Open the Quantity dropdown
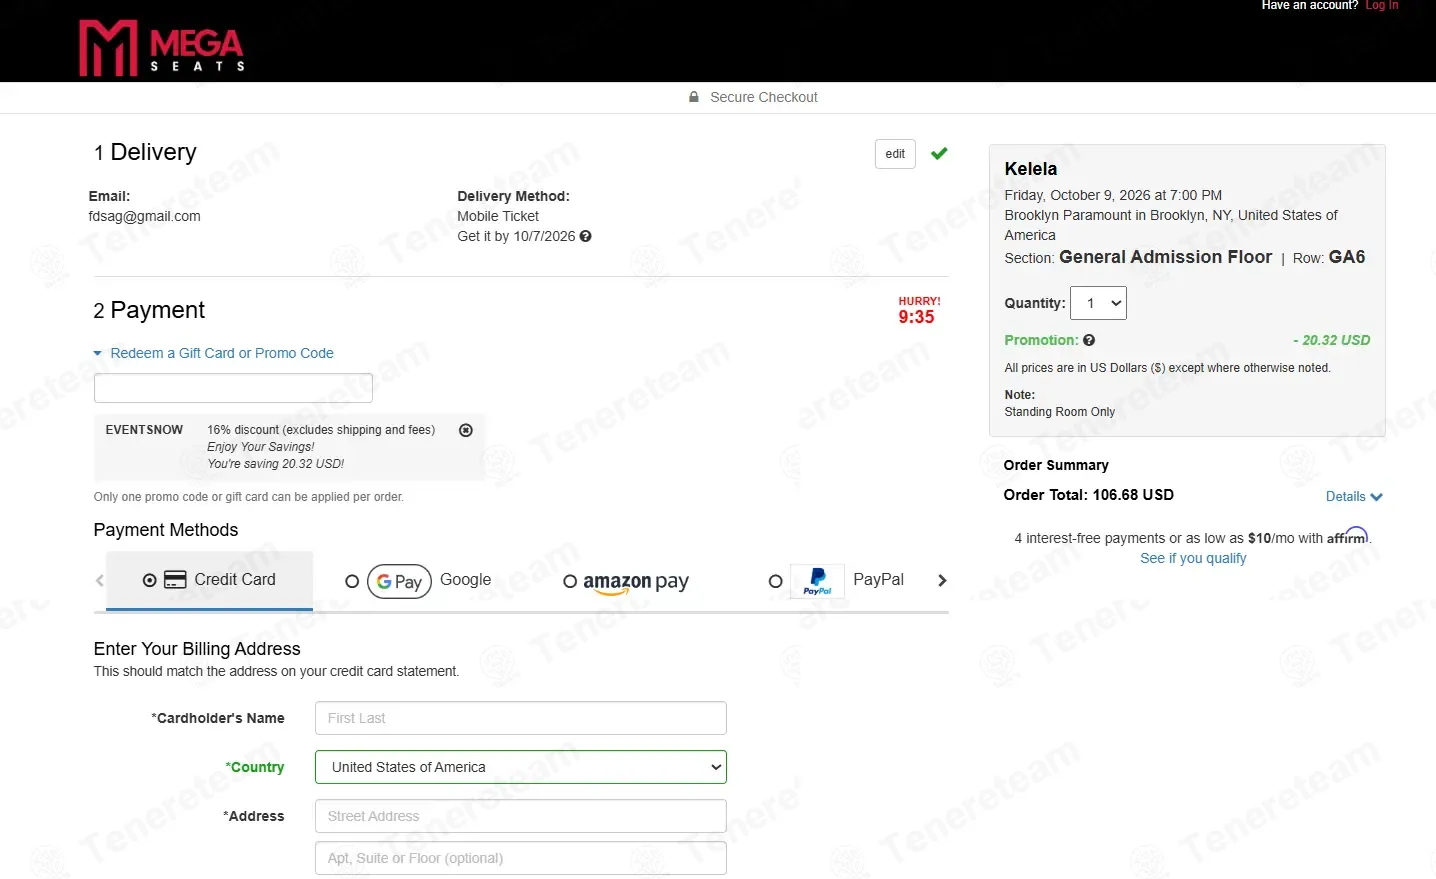Image resolution: width=1436 pixels, height=879 pixels. click(x=1098, y=303)
